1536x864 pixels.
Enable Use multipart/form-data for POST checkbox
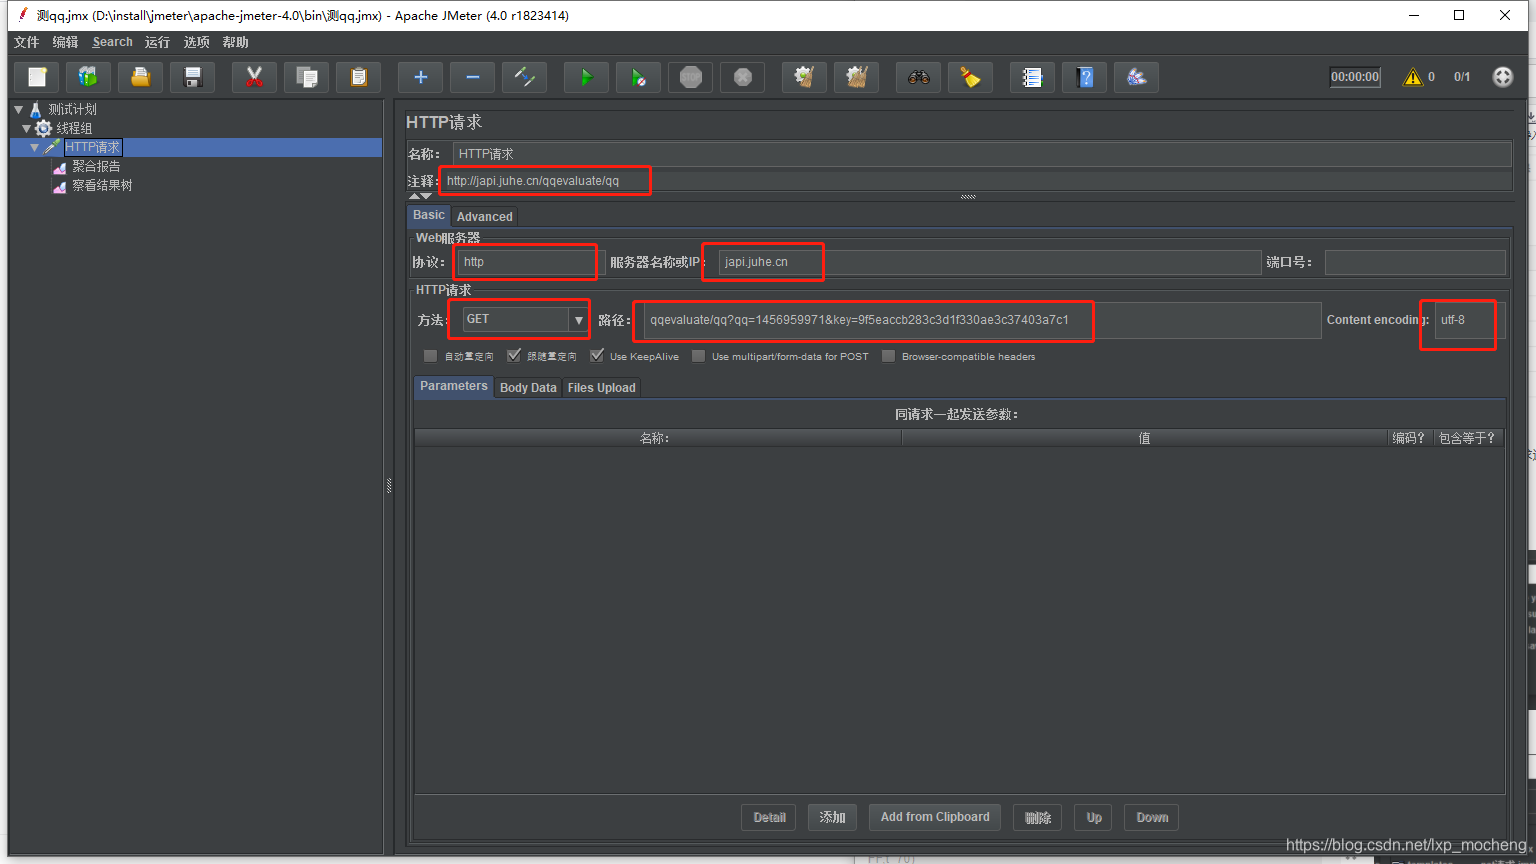point(698,356)
